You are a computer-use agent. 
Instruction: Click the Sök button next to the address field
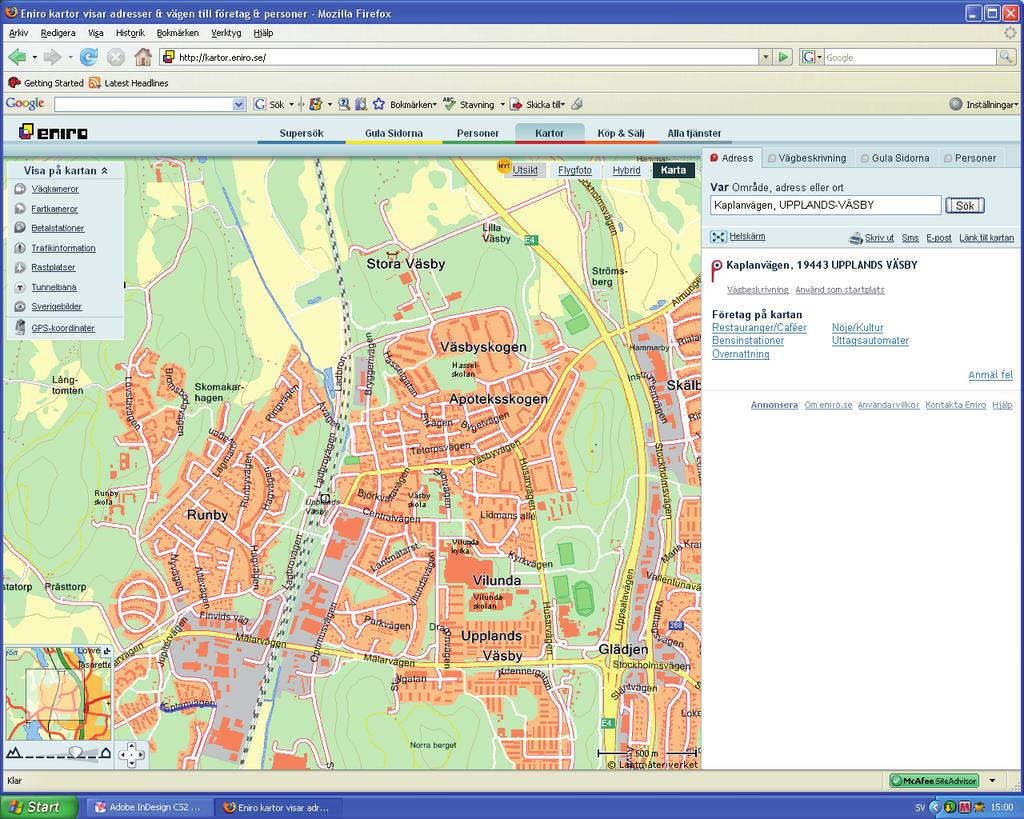pos(965,206)
